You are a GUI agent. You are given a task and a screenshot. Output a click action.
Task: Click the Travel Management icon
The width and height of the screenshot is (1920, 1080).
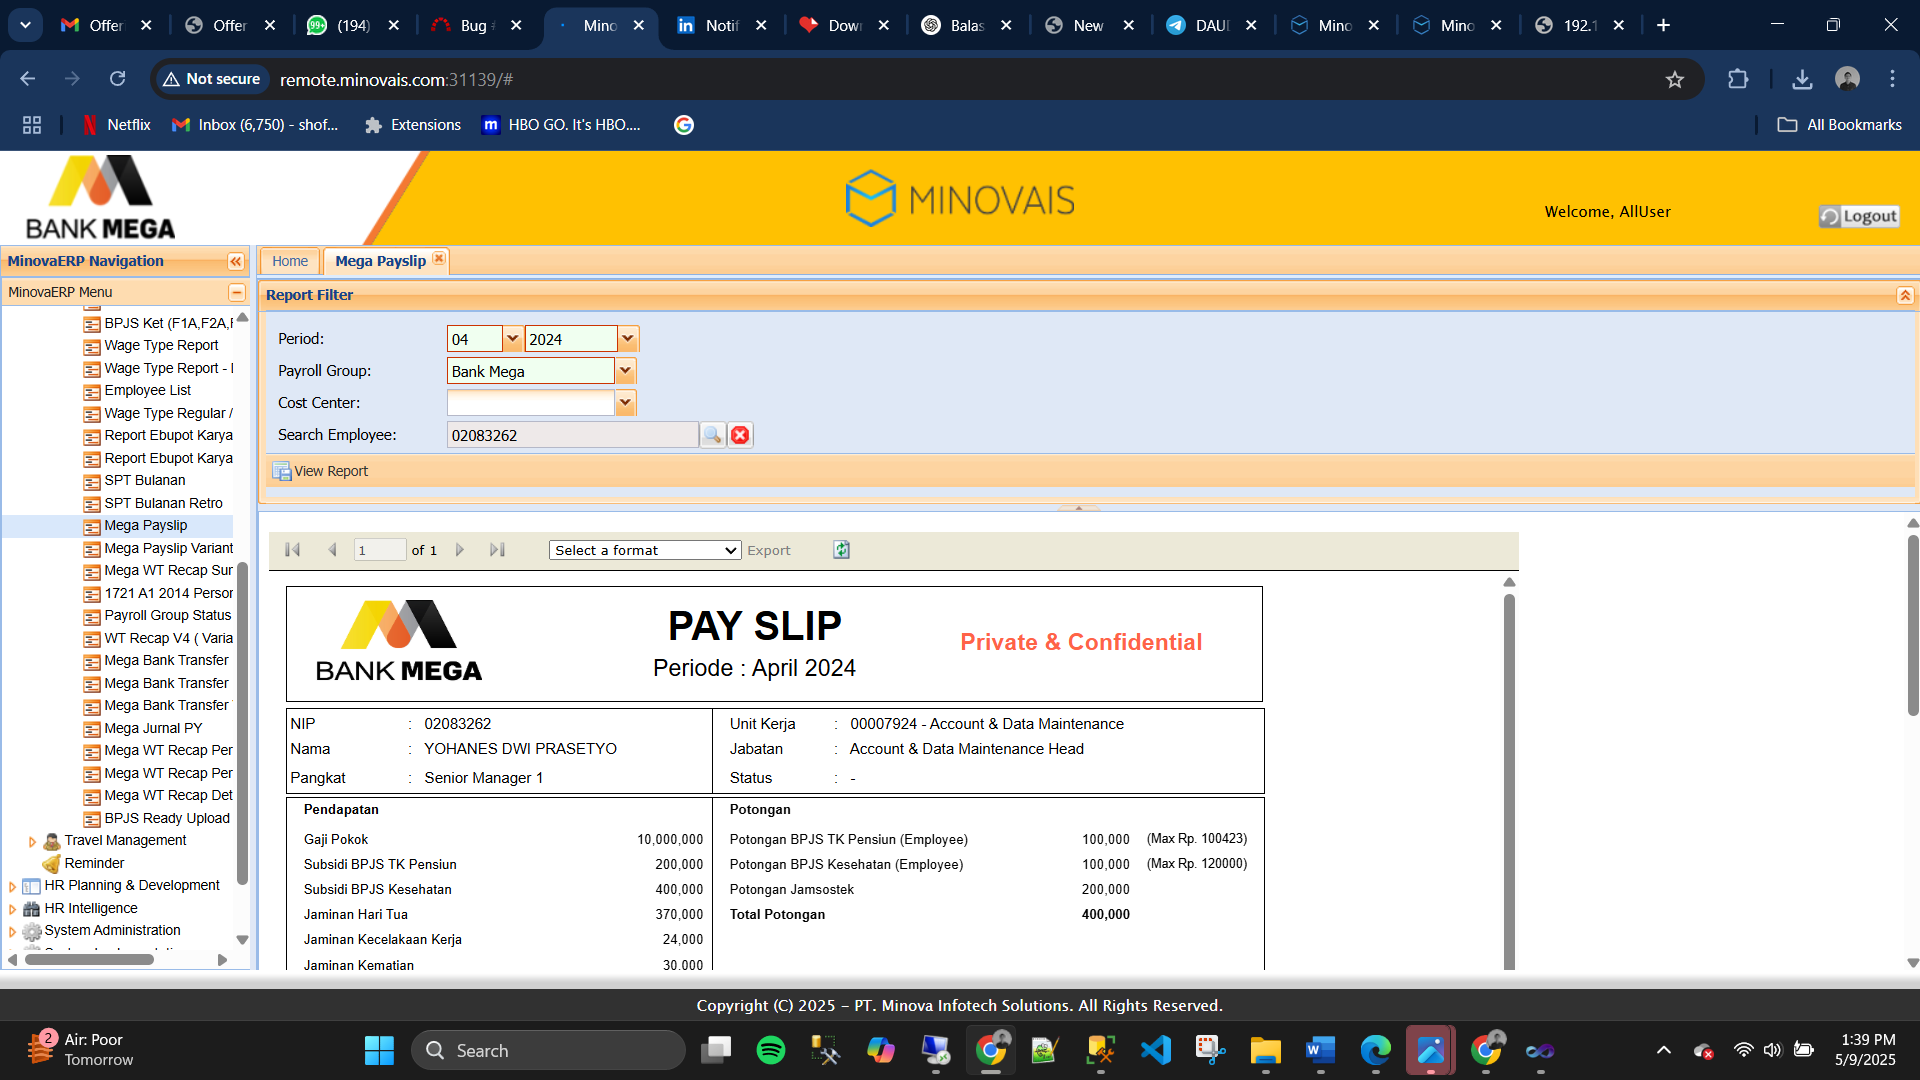point(52,842)
